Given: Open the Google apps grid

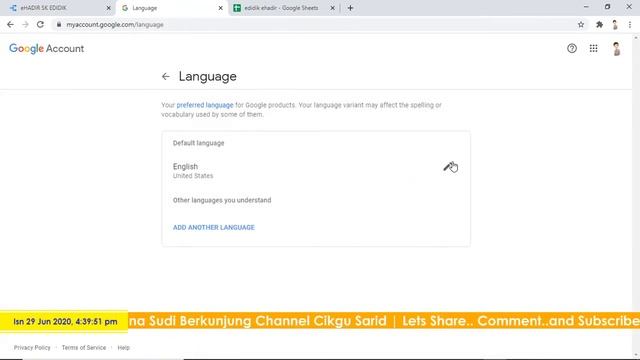Looking at the screenshot, I should pyautogui.click(x=593, y=49).
